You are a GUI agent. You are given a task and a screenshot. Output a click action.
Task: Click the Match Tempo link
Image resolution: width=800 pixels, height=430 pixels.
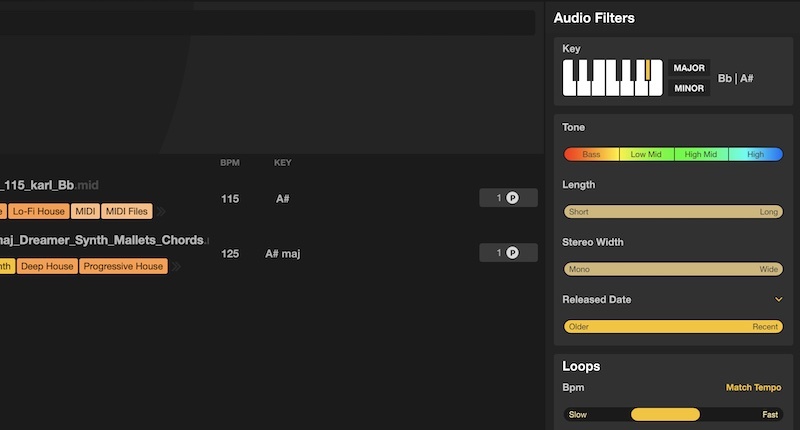pyautogui.click(x=753, y=388)
